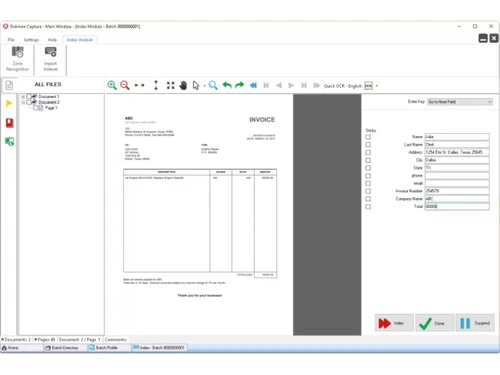Activate the blue magnifier zoom tool
The image size is (500, 375).
[x=213, y=85]
